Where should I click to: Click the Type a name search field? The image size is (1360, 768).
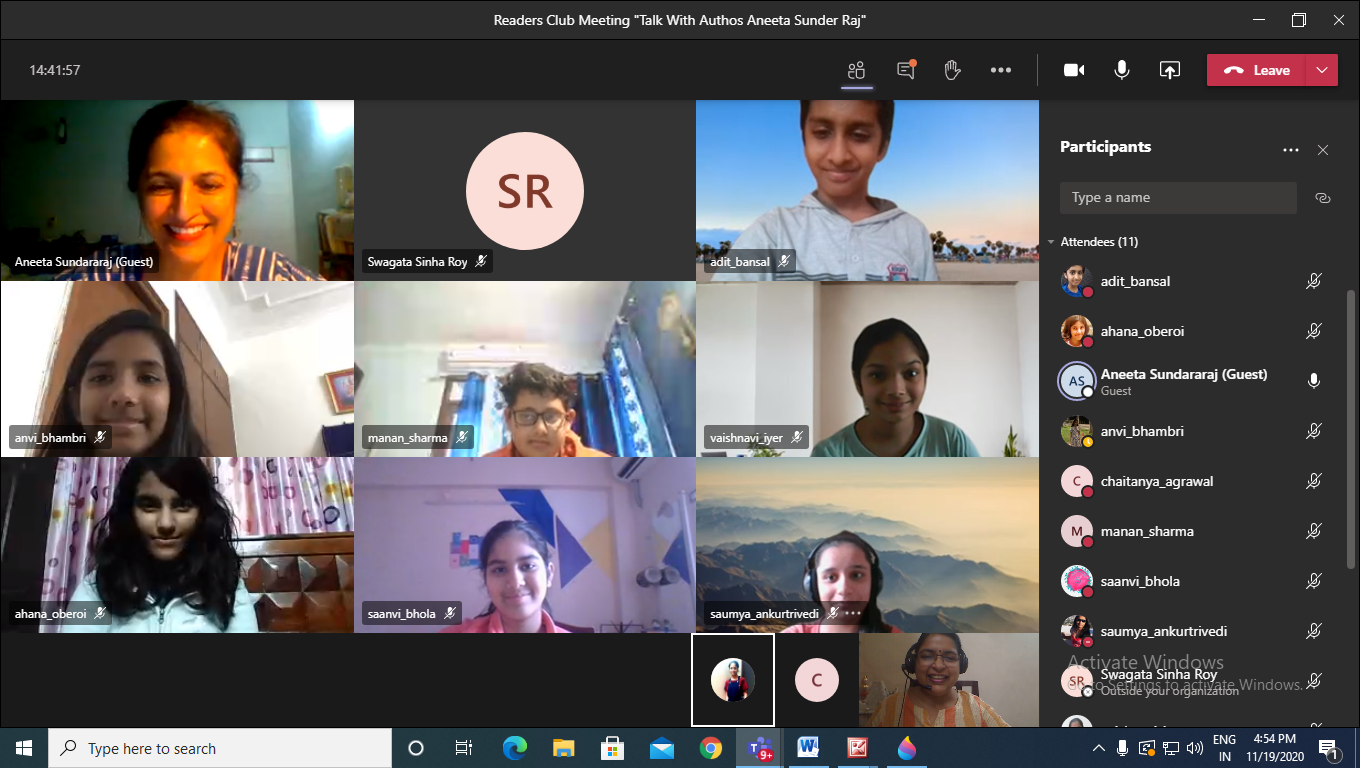click(x=1178, y=198)
